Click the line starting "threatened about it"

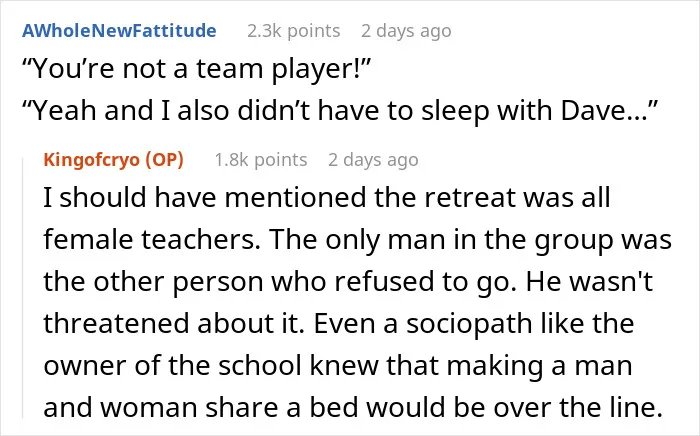(338, 324)
